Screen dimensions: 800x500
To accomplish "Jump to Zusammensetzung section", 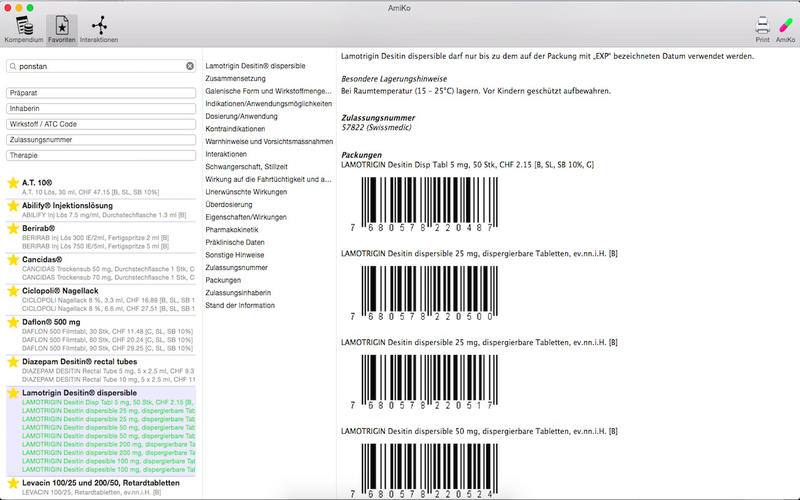I will [x=235, y=79].
